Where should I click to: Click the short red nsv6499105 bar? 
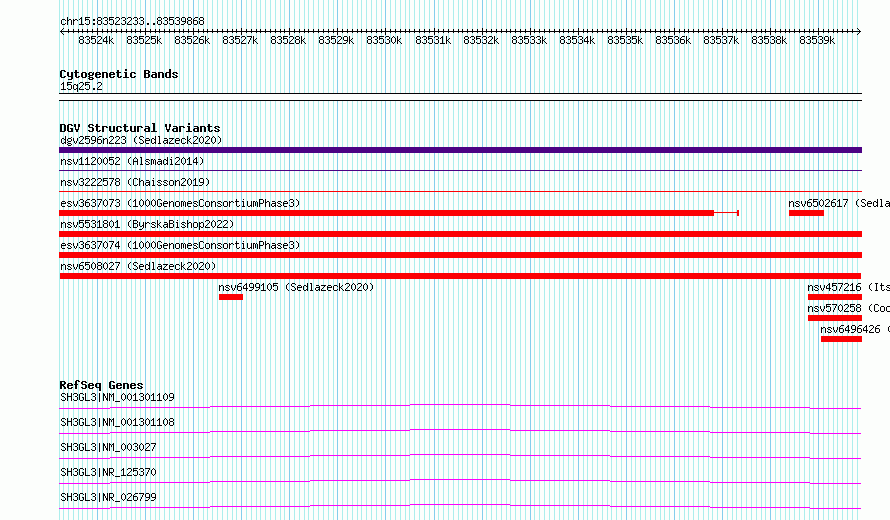231,297
